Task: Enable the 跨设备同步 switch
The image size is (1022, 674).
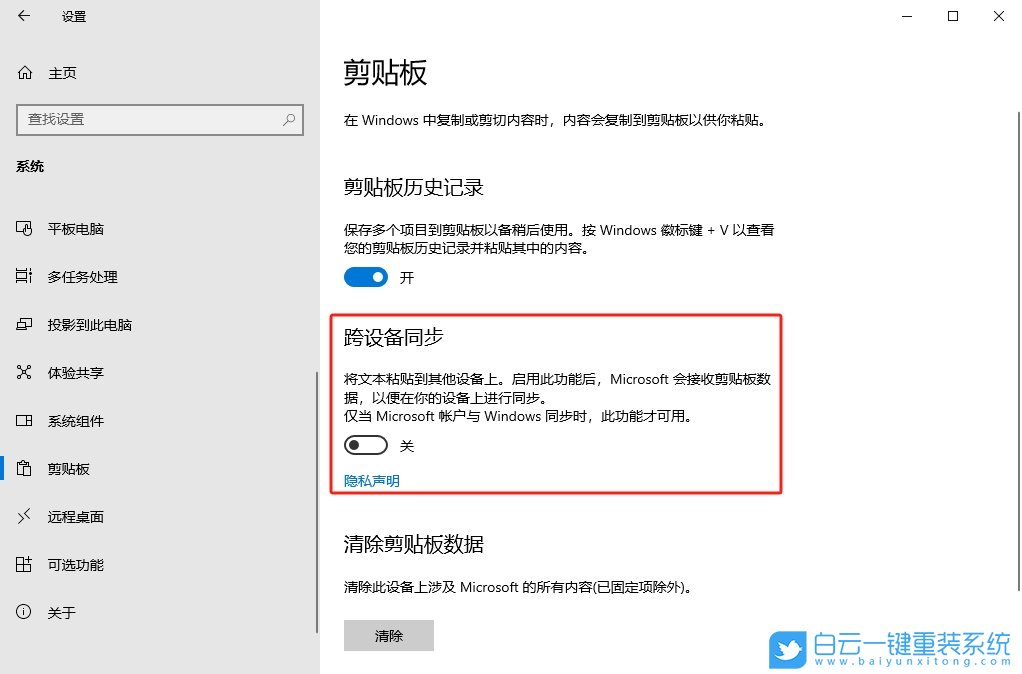Action: pyautogui.click(x=365, y=444)
